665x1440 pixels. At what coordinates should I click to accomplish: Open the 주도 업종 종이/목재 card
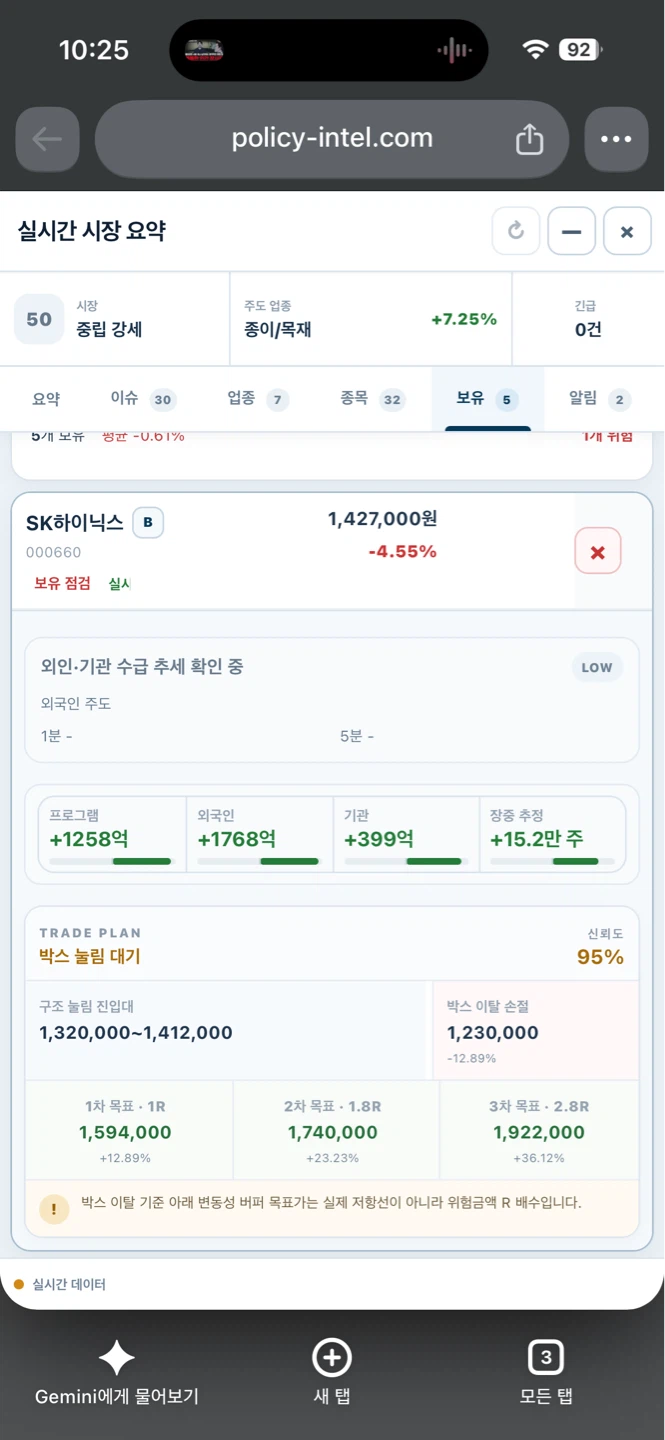tap(371, 319)
